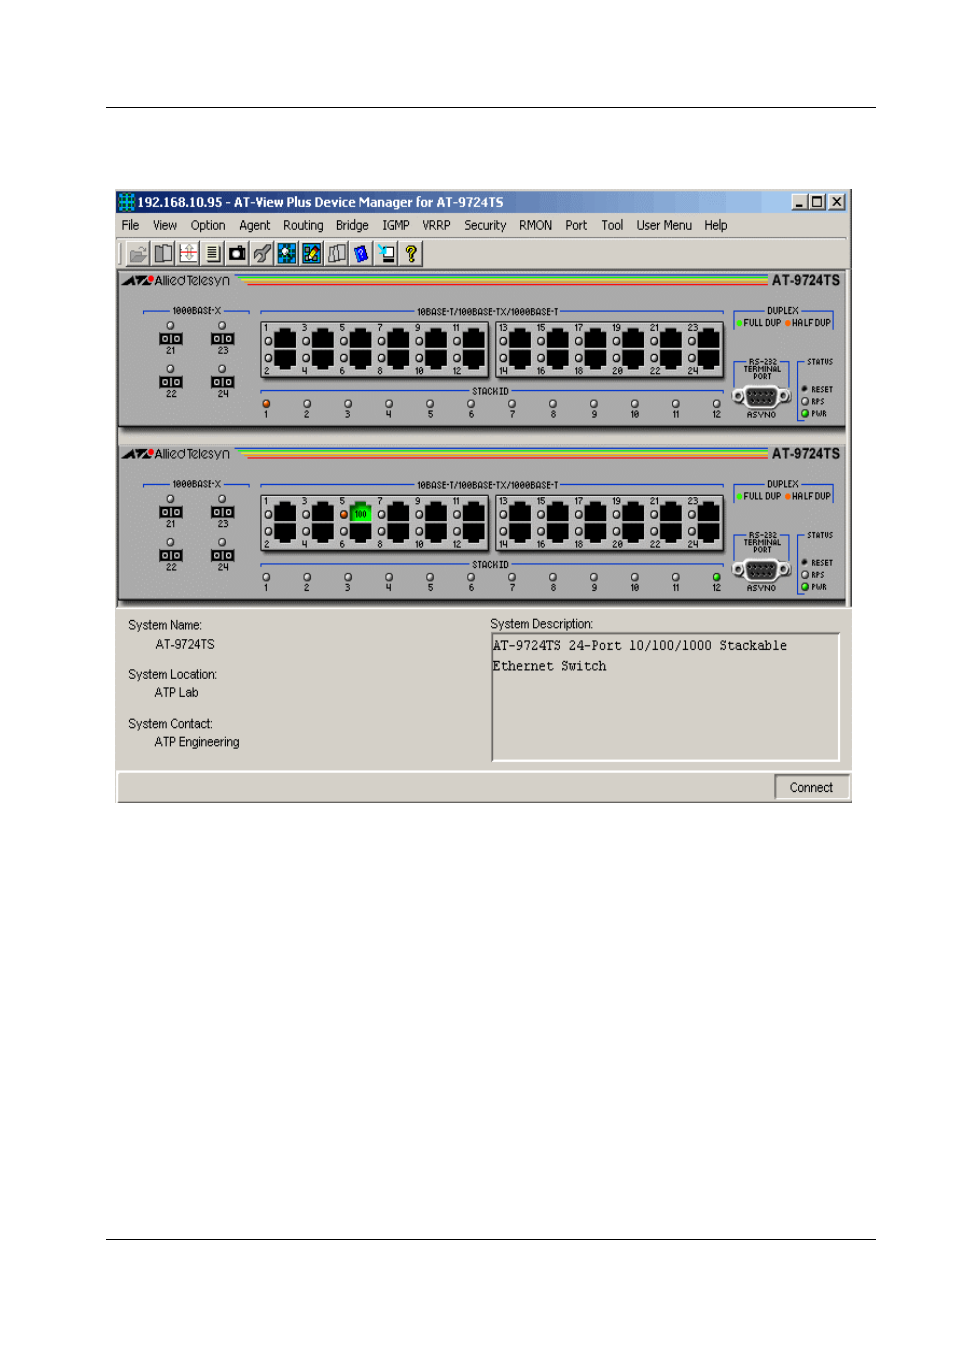Screen dimensions: 954x1350
Task: Select the green active port 7 on Stack ID 12 switch
Action: (361, 513)
